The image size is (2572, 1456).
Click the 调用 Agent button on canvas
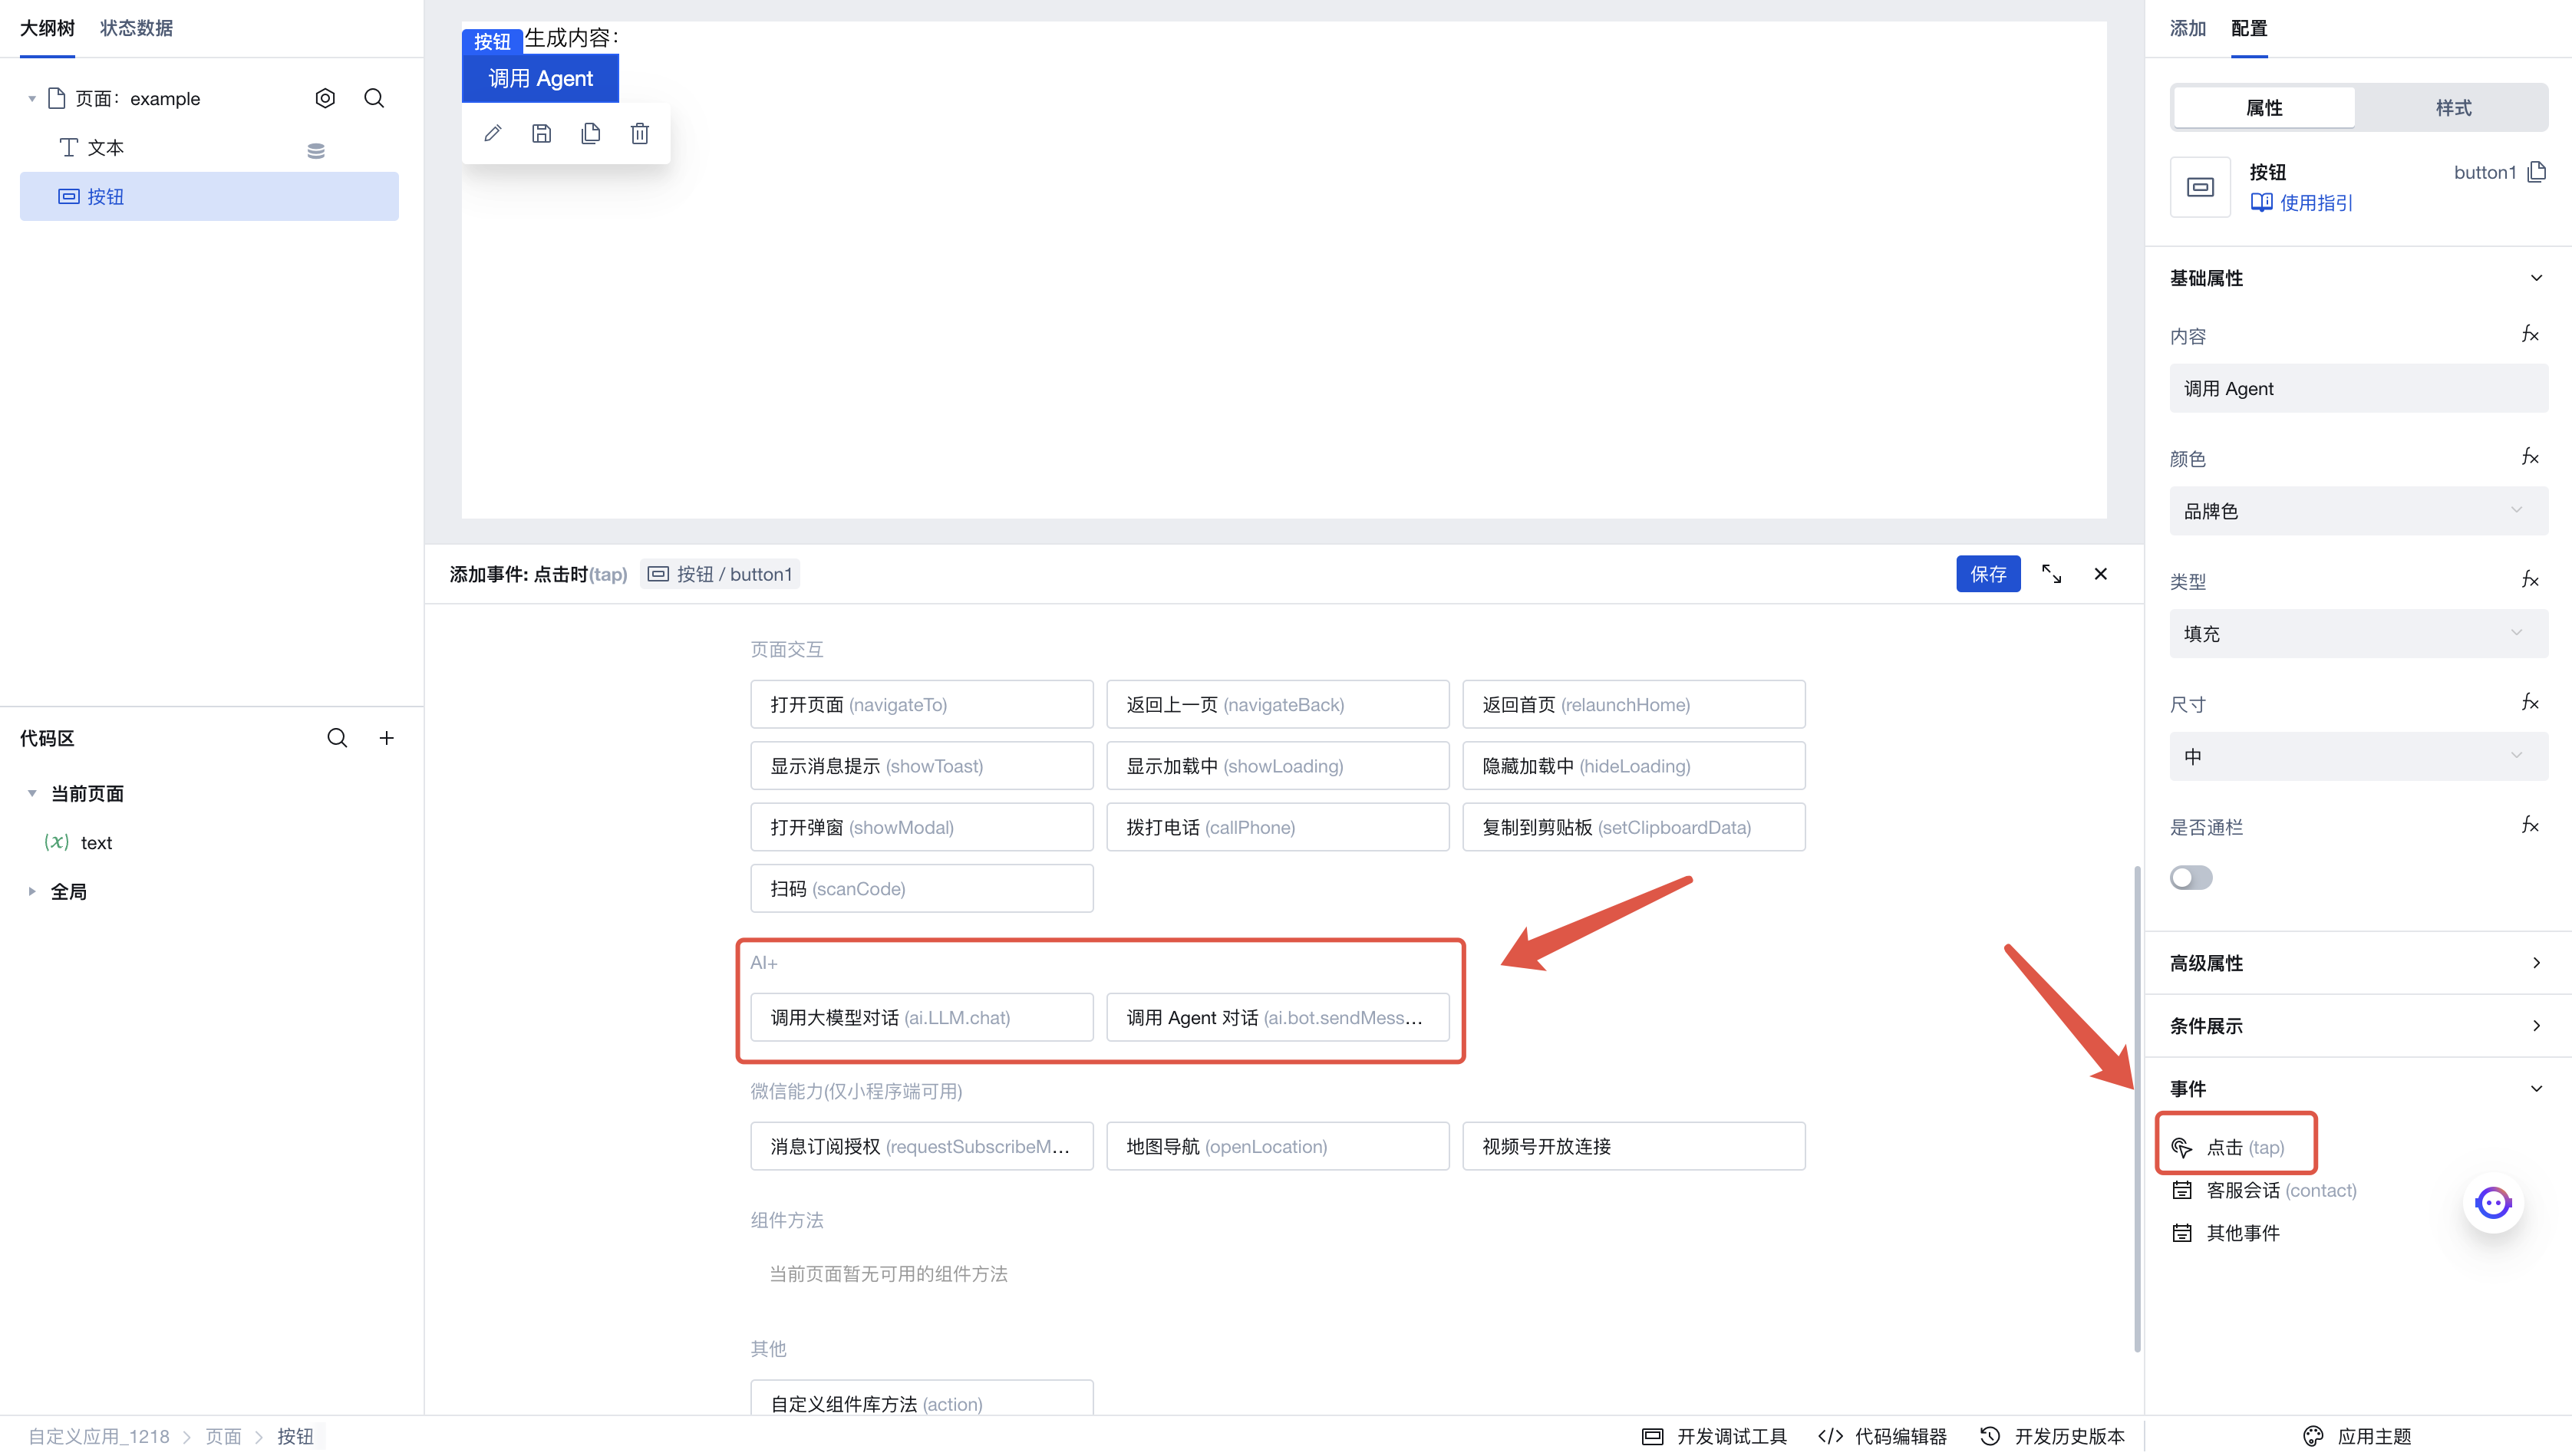point(540,78)
